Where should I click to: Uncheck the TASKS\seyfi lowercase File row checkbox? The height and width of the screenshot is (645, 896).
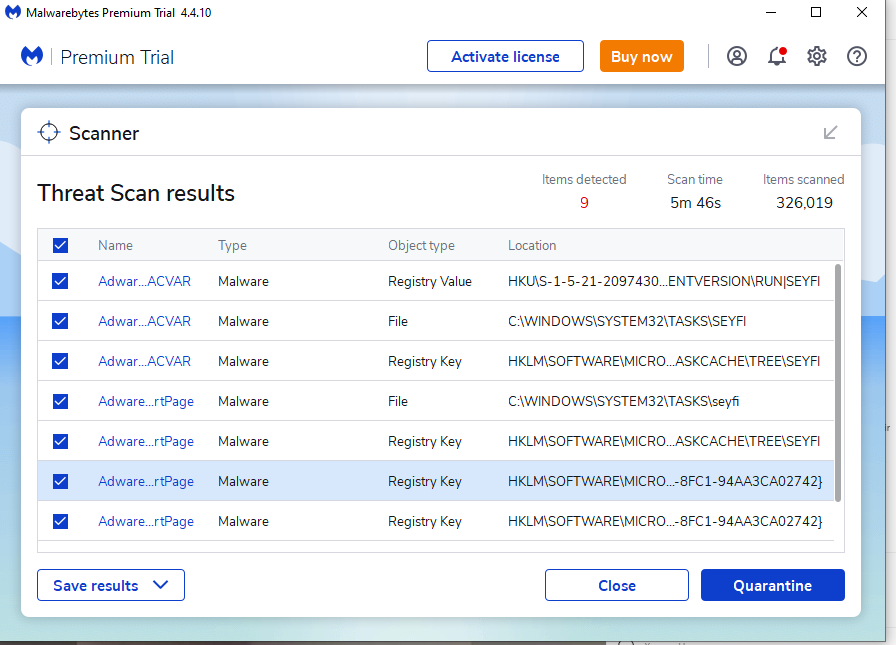(x=60, y=401)
